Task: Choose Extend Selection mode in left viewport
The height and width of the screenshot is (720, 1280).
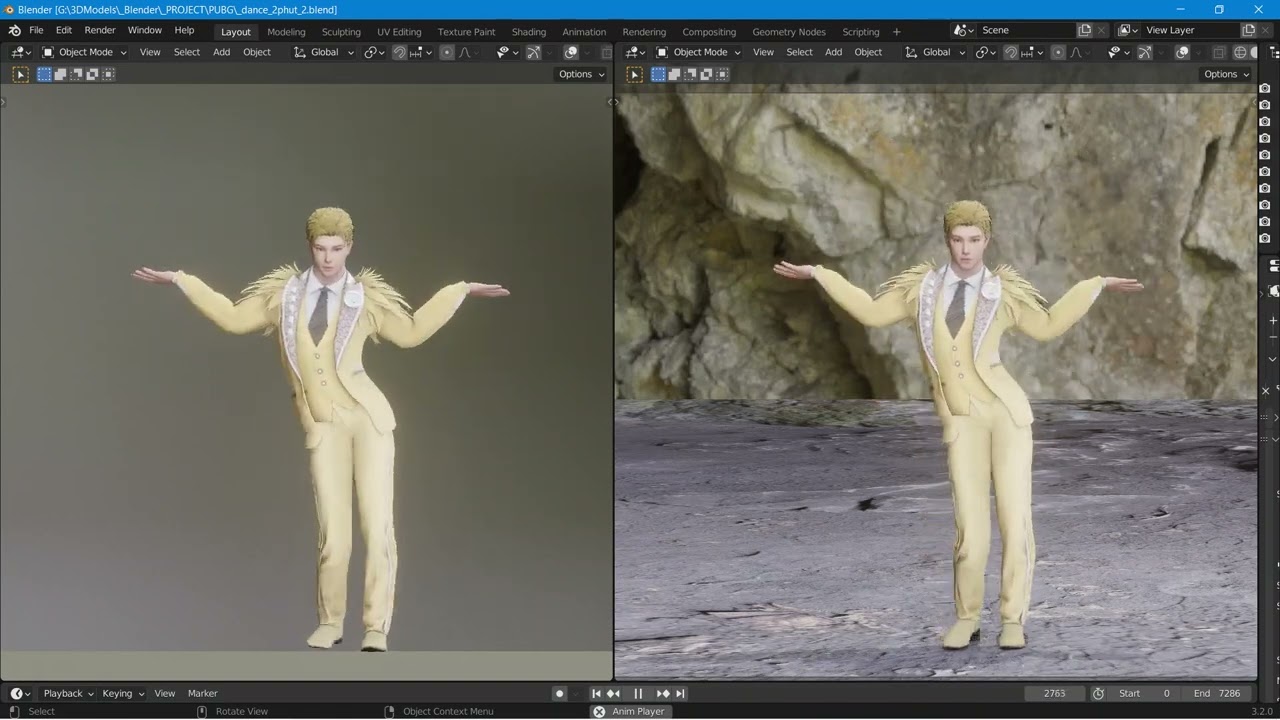Action: pos(60,74)
